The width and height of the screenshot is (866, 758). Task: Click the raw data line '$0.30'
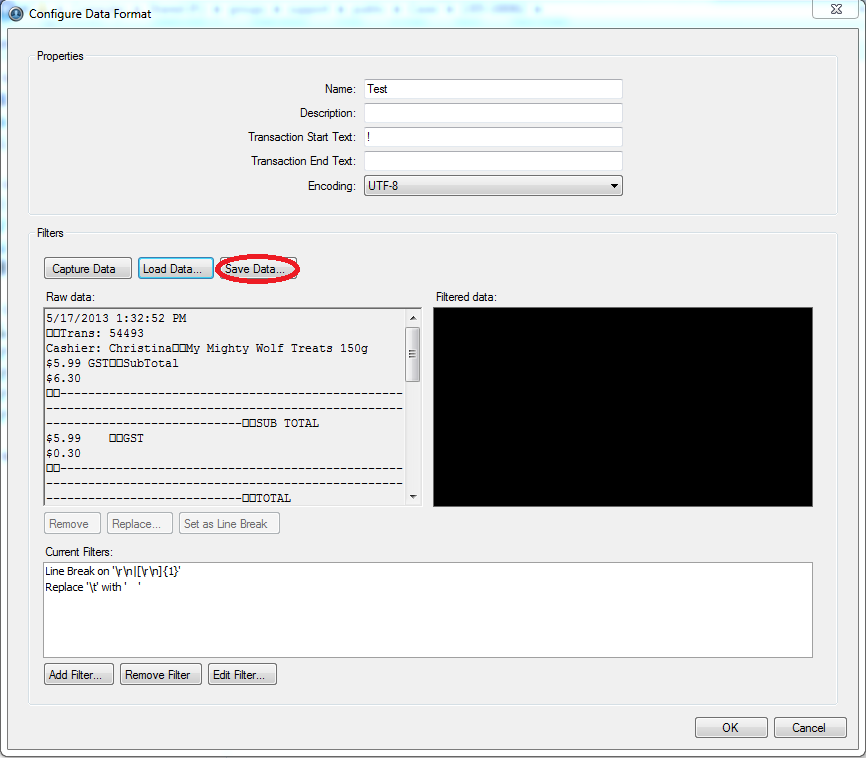64,453
